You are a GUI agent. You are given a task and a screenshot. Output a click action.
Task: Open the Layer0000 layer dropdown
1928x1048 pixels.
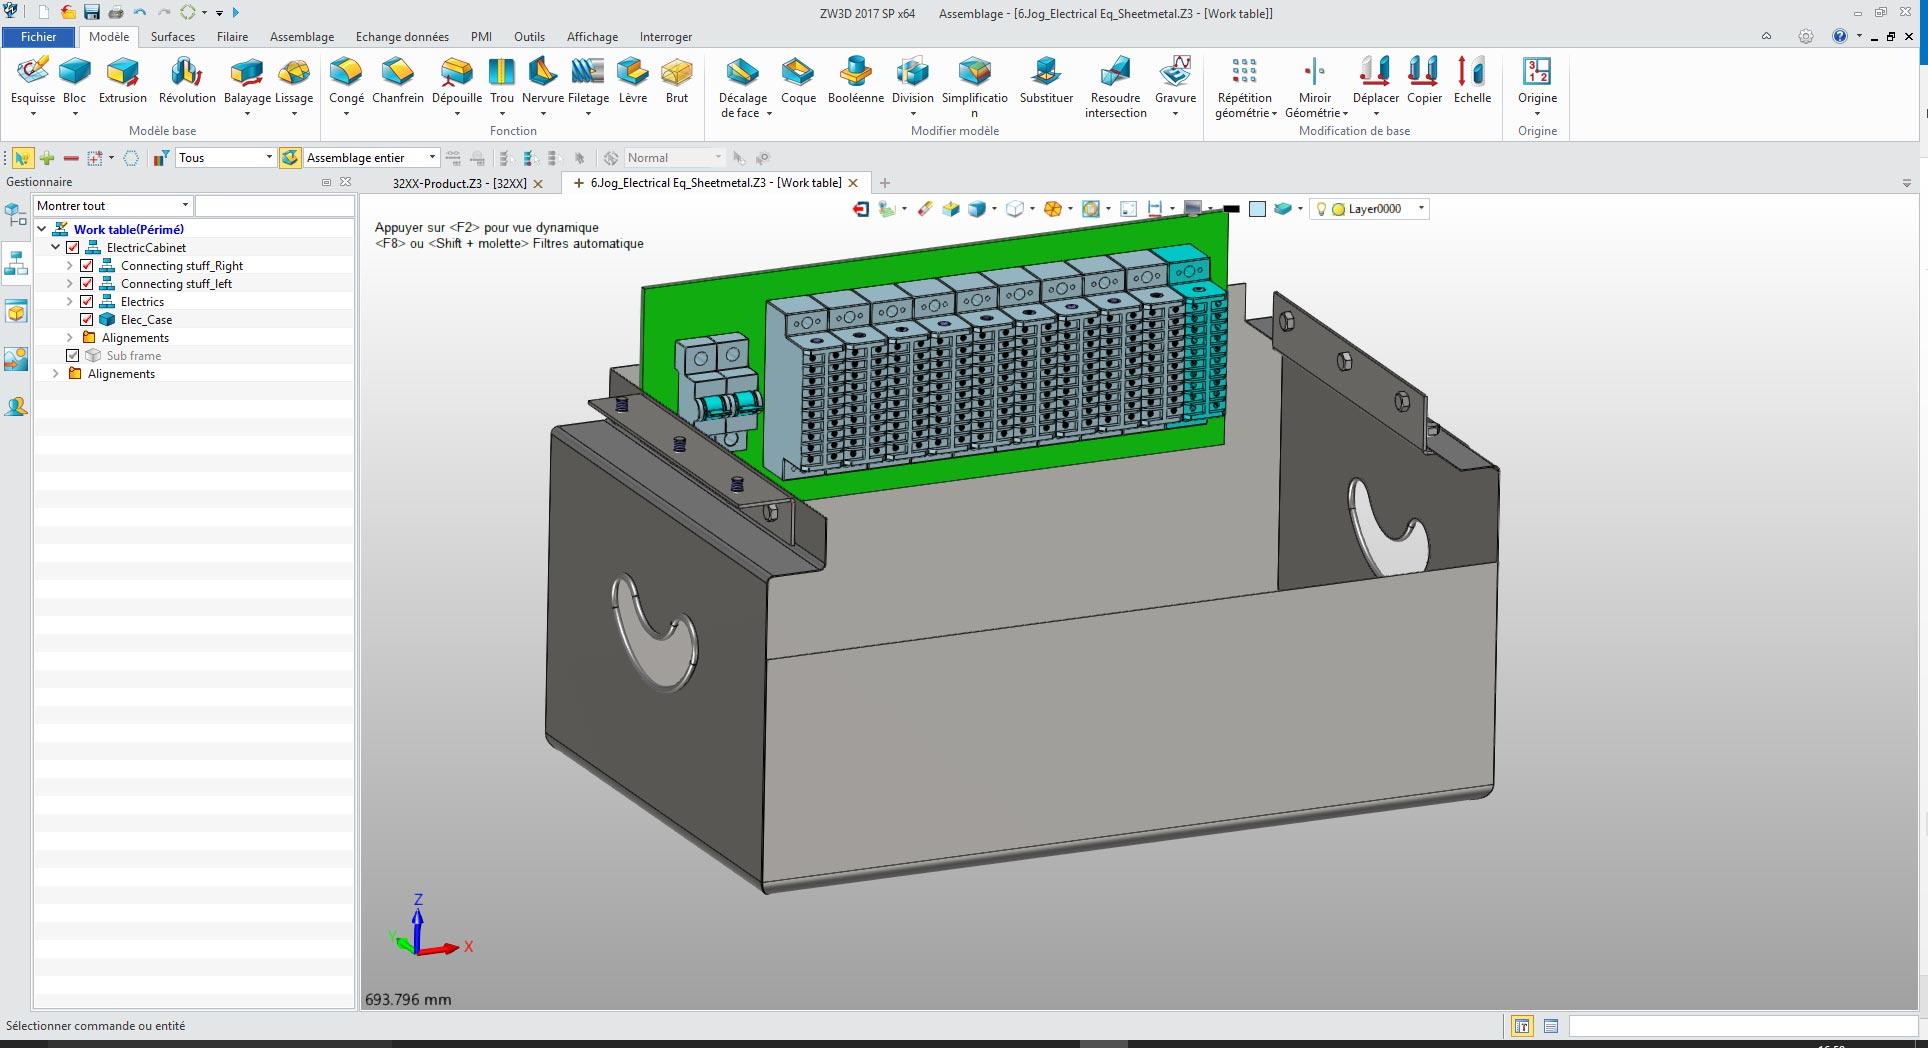pos(1421,209)
